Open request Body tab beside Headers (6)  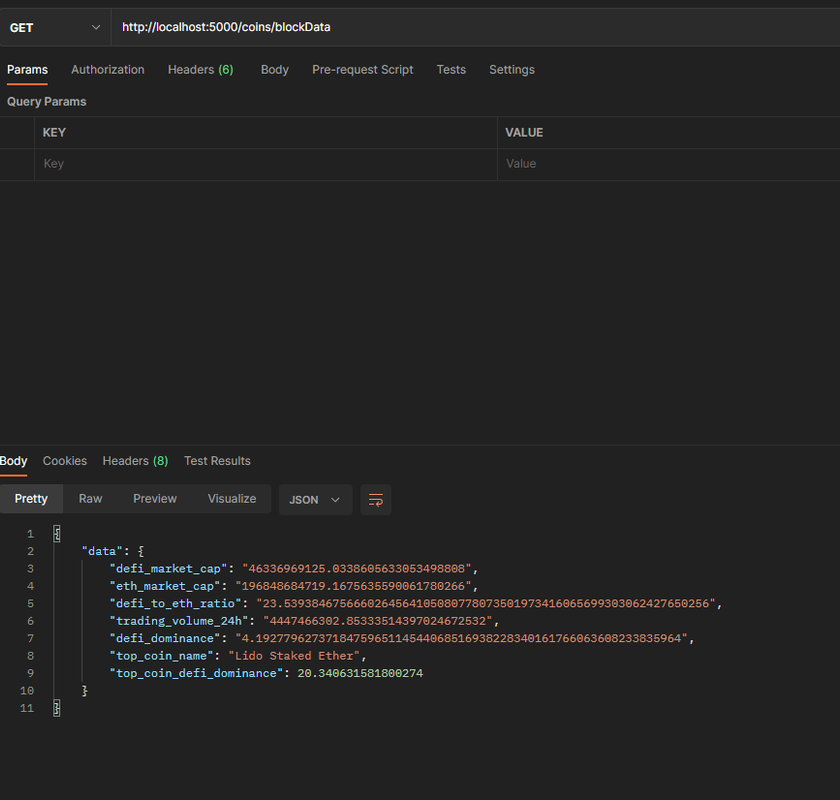[x=274, y=69]
